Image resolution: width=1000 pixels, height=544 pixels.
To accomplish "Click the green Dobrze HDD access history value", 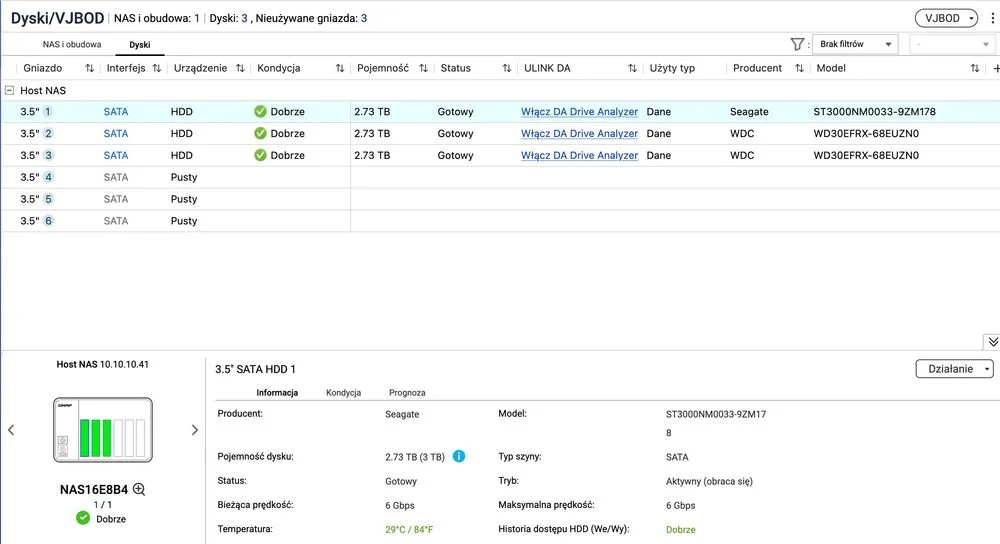I will pos(680,529).
